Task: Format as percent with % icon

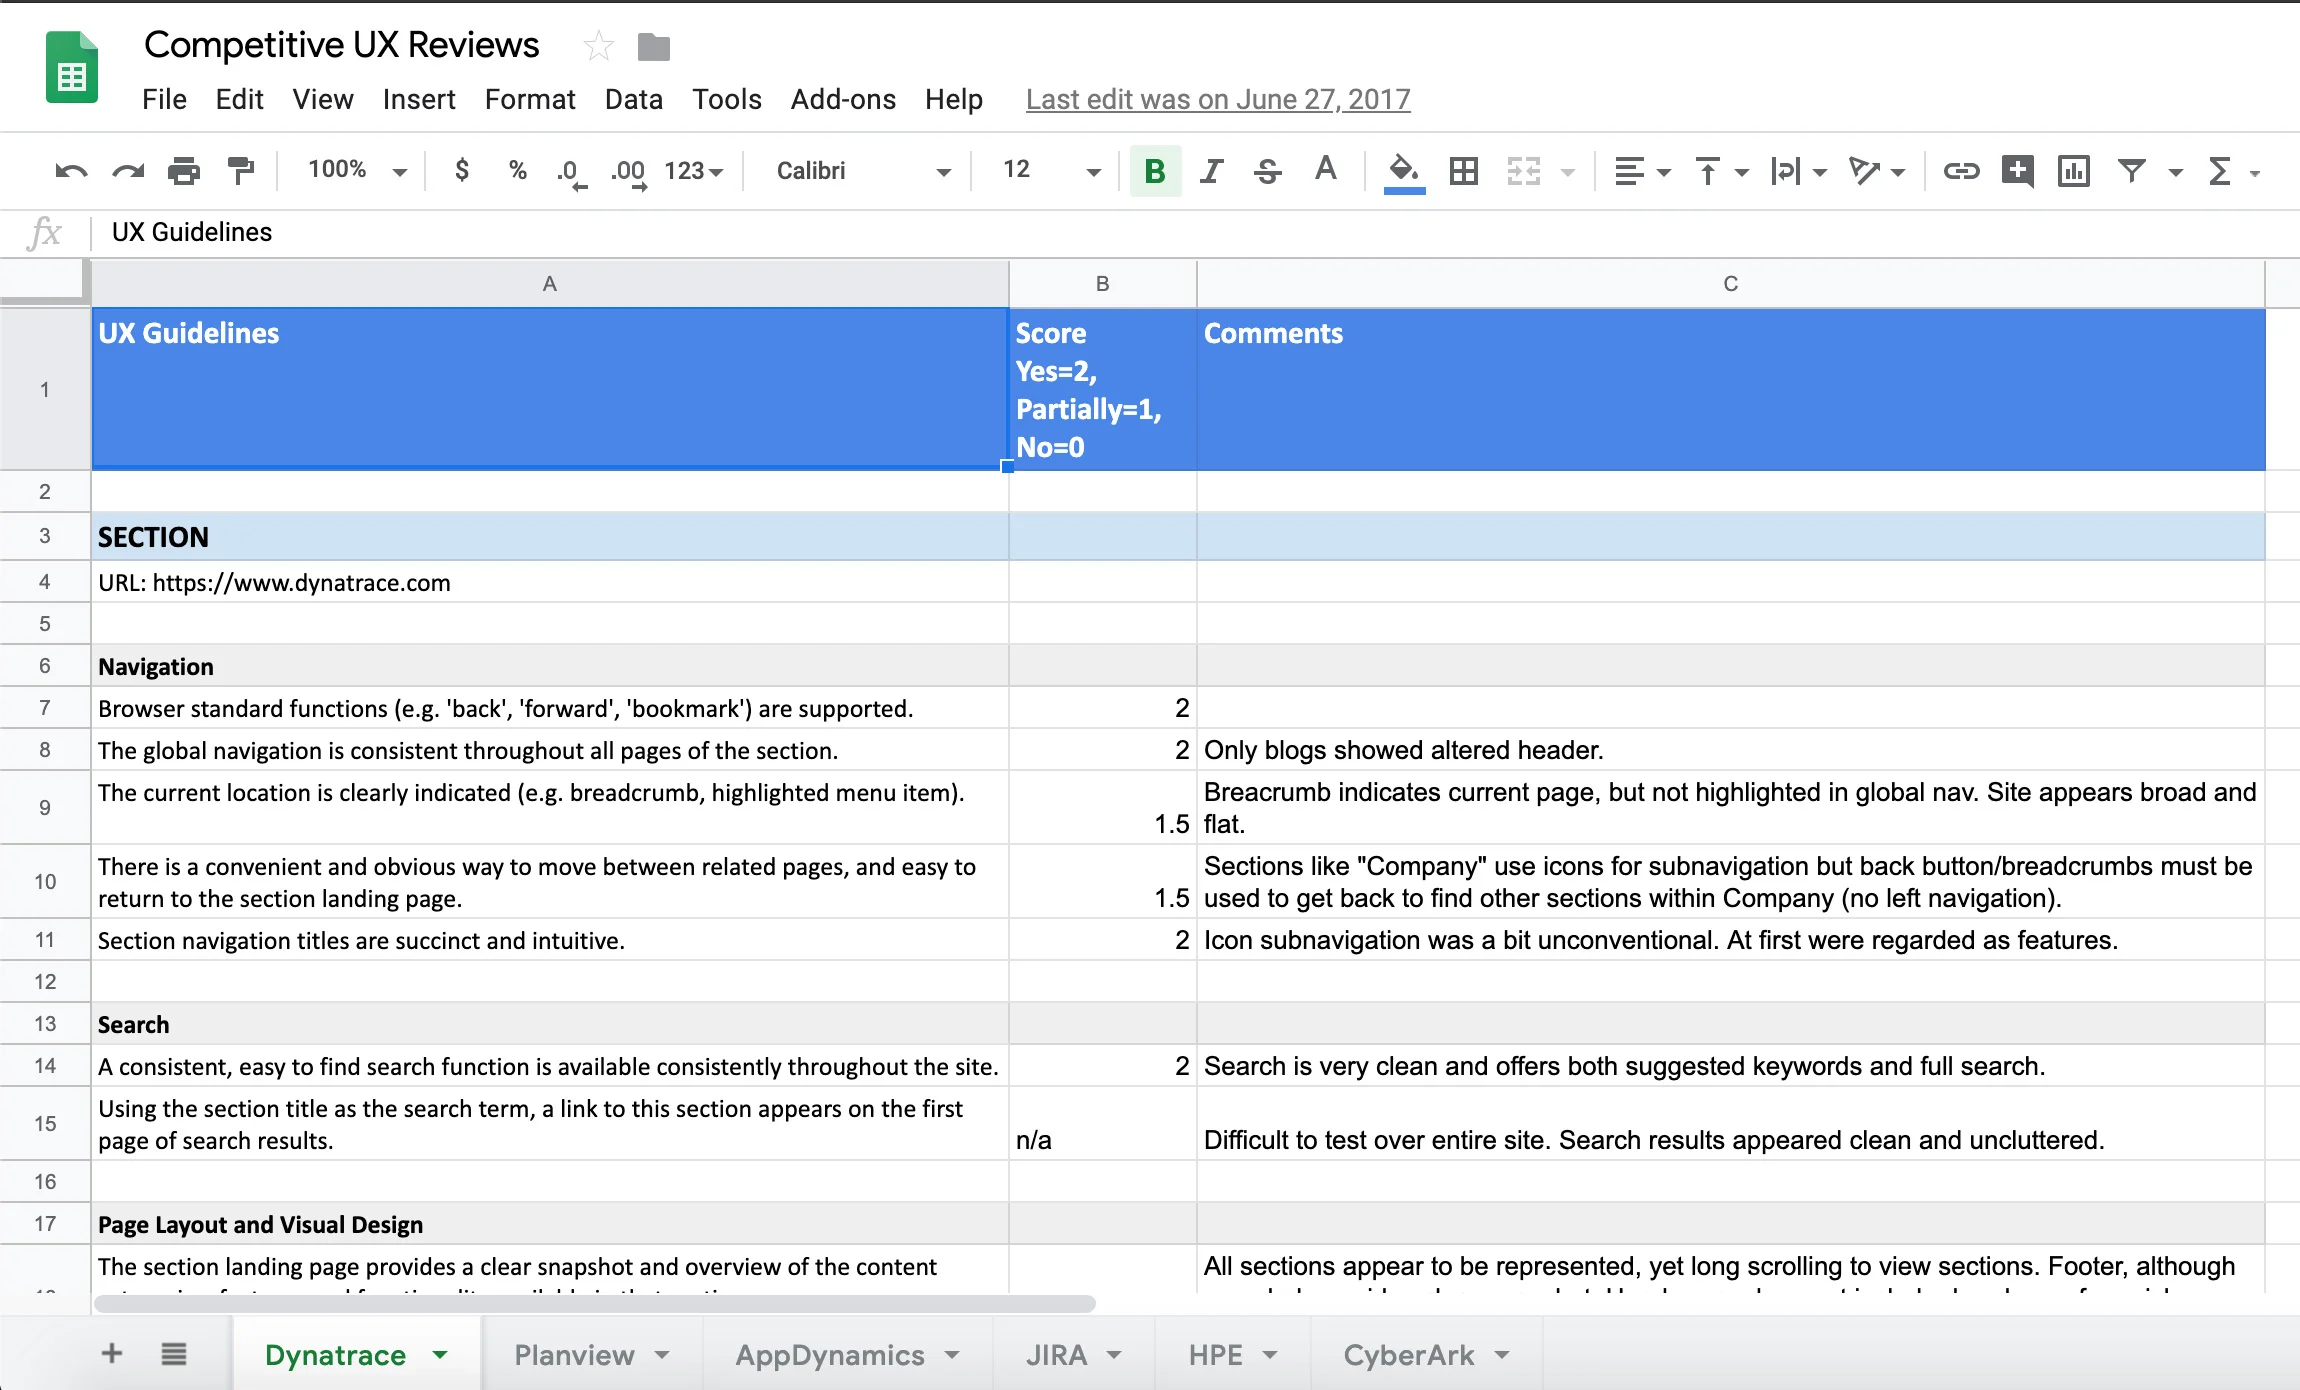Action: click(517, 171)
